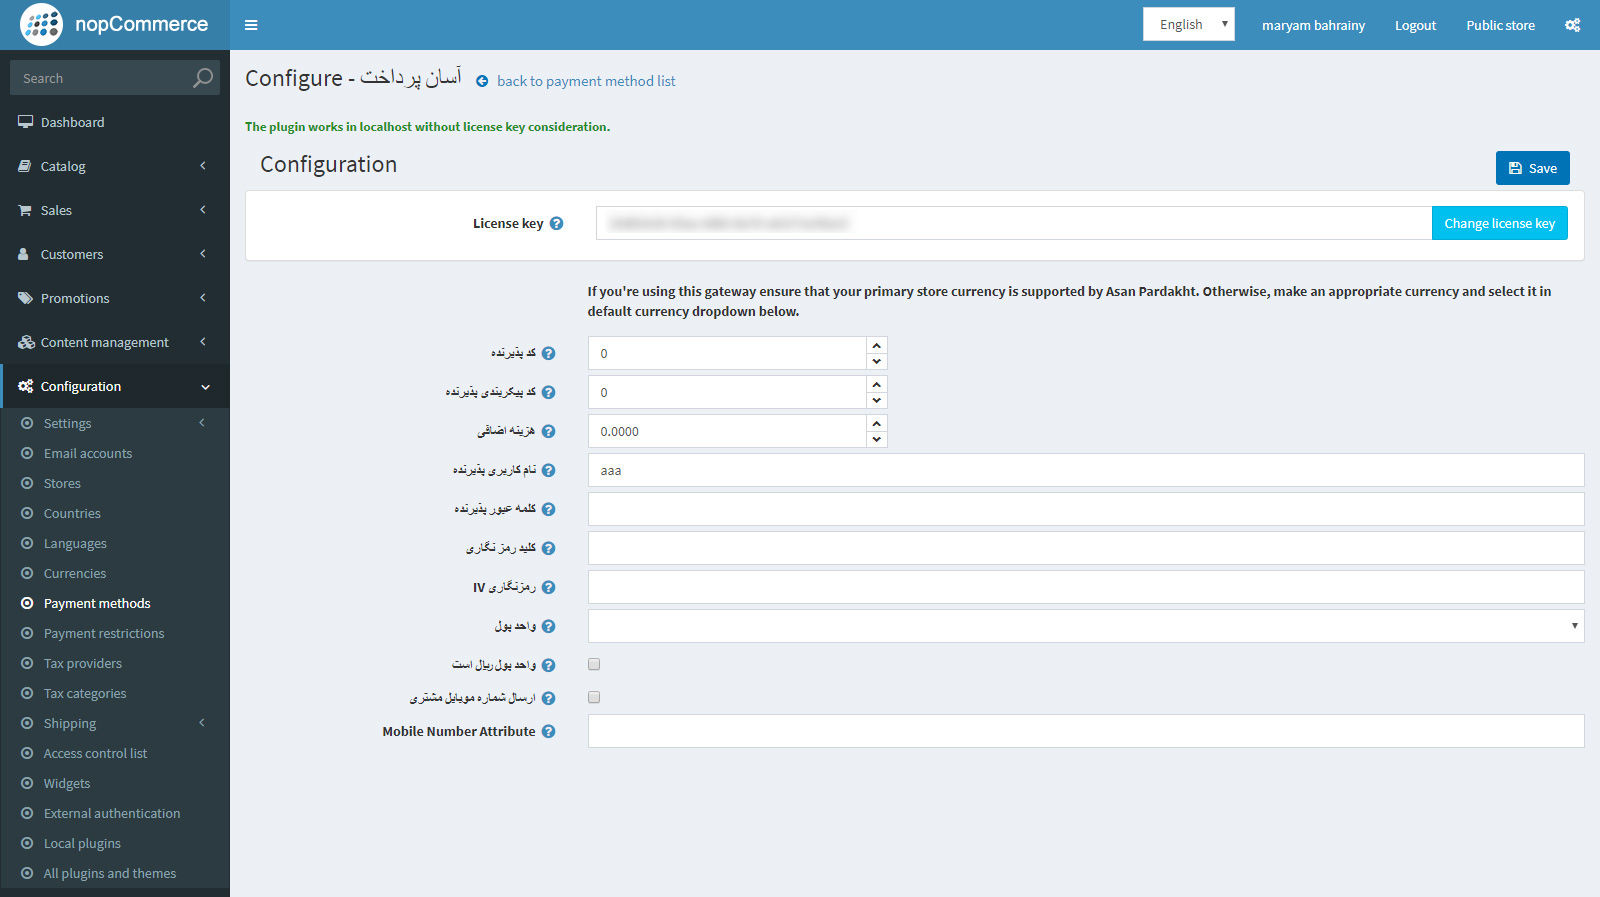Screen dimensions: 1600x897
Task: Click the Logout link
Action: pos(1415,25)
